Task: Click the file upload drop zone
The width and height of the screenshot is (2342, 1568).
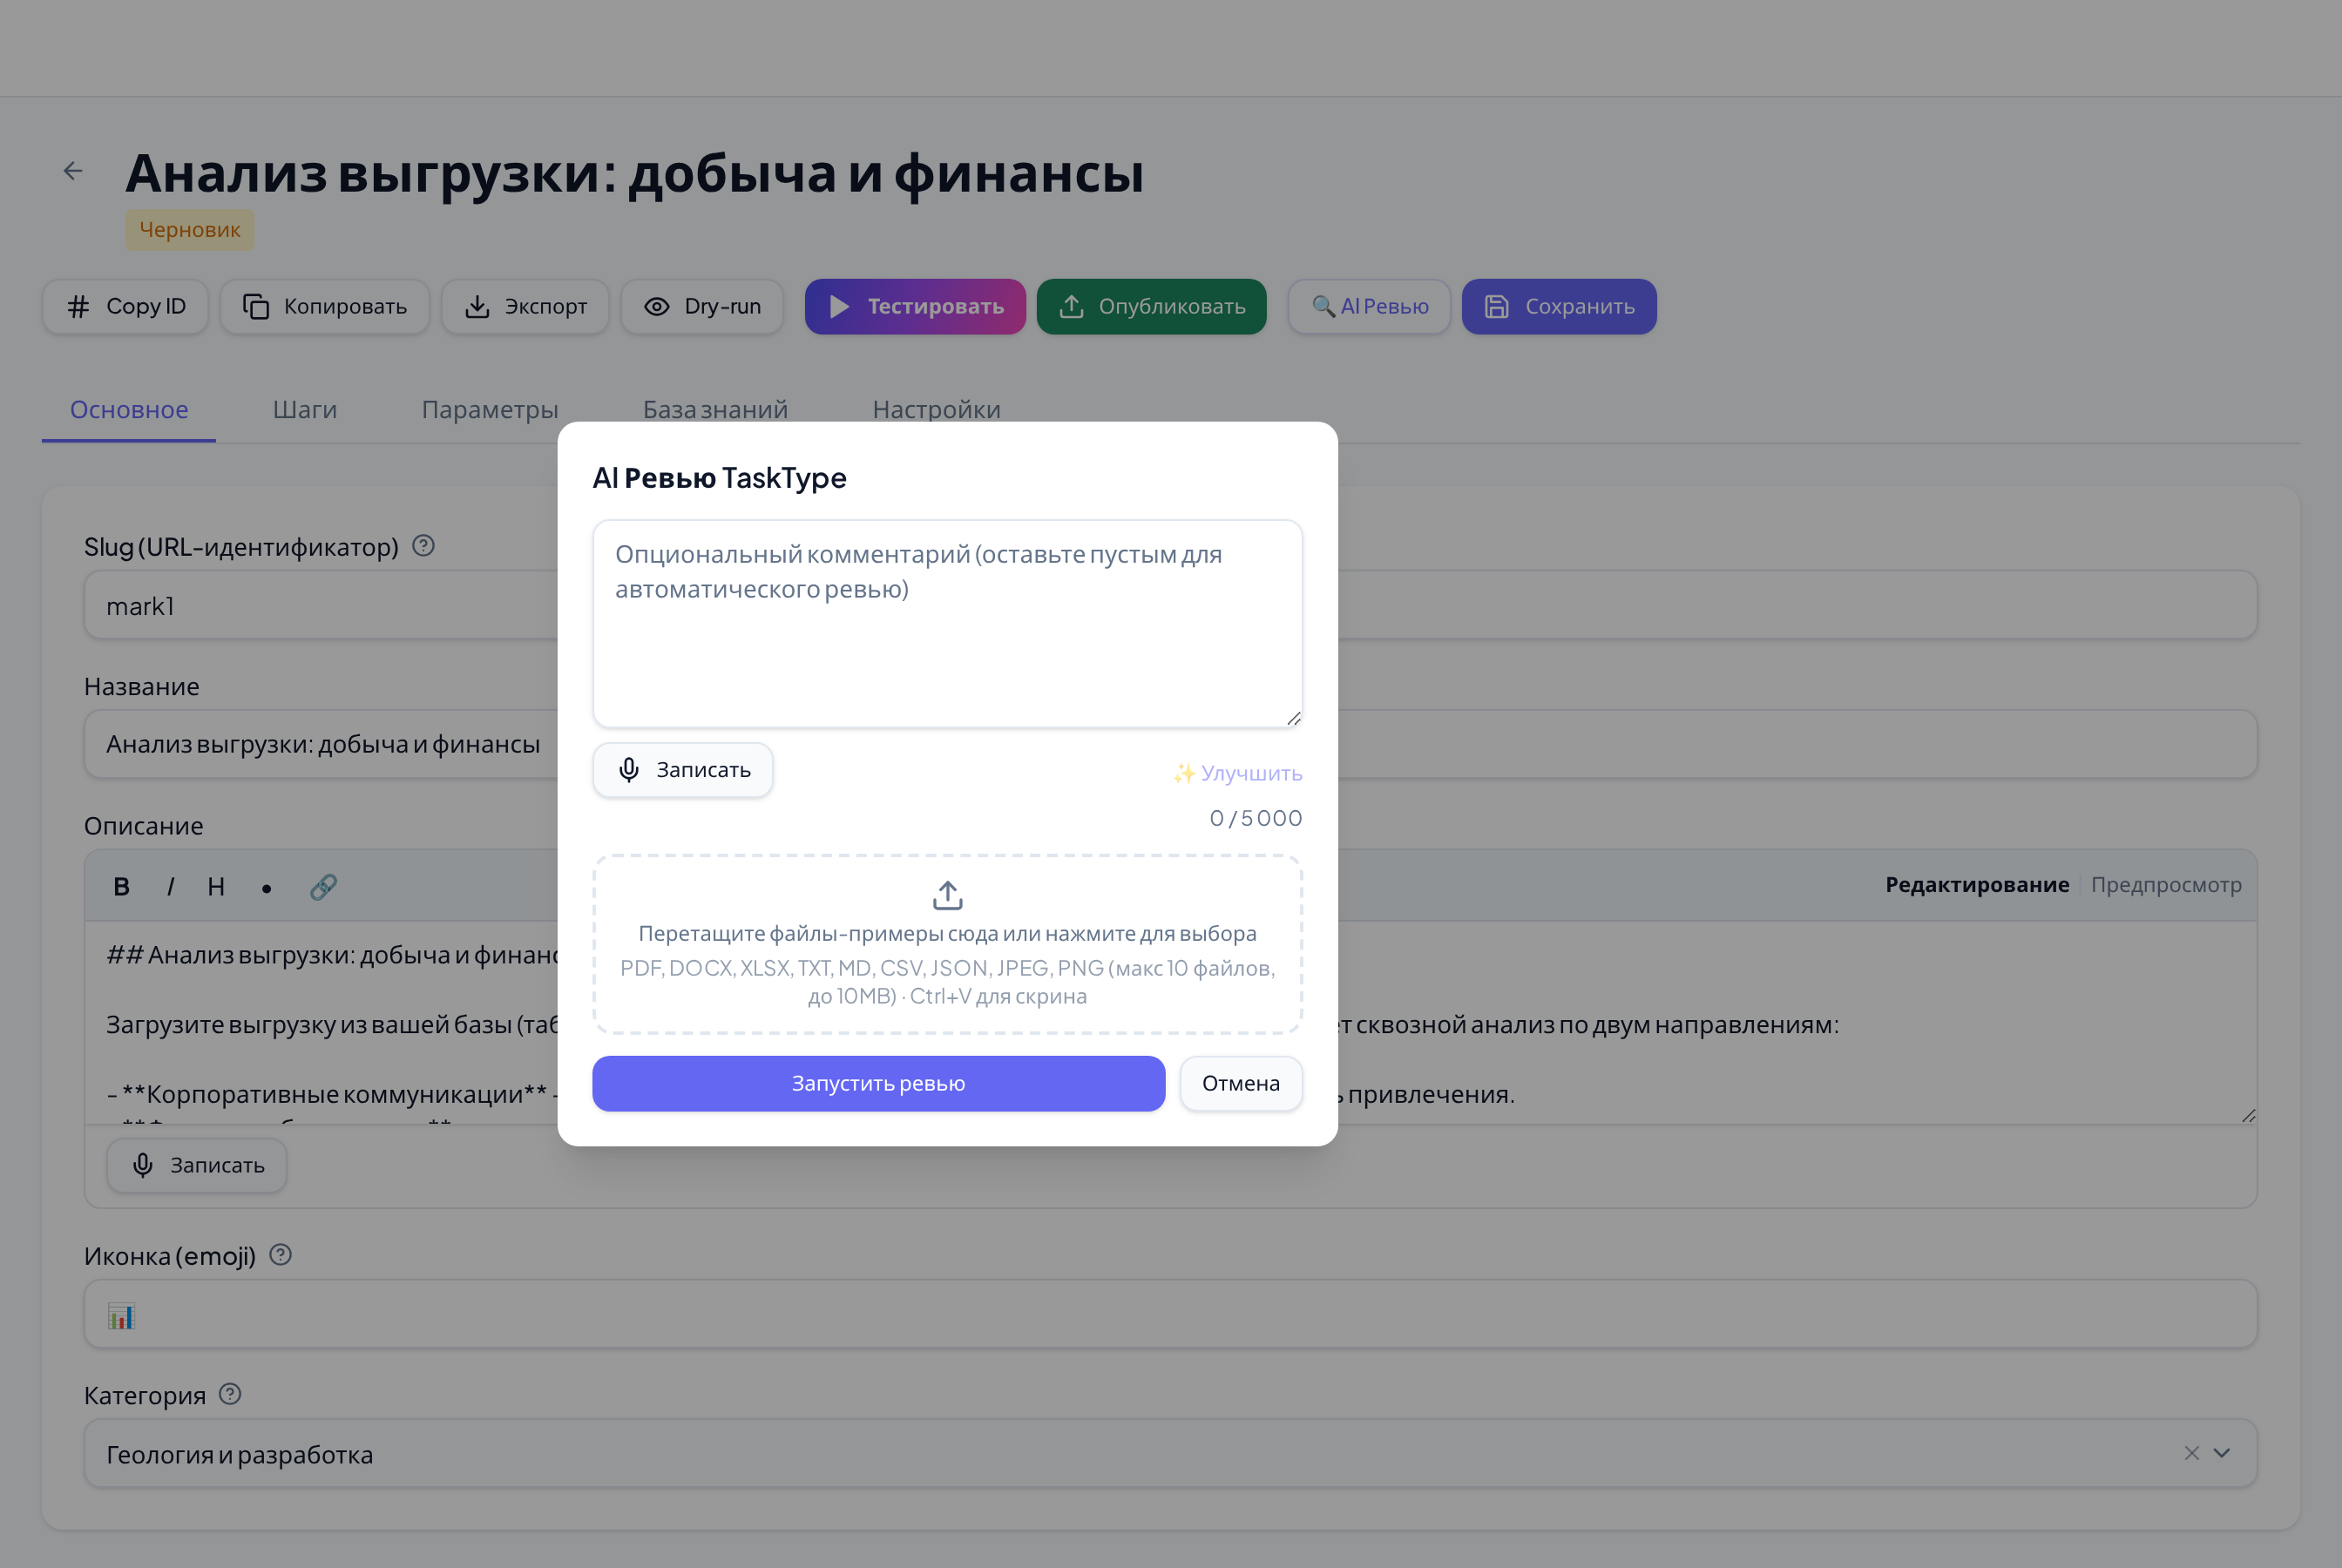Action: [x=947, y=944]
